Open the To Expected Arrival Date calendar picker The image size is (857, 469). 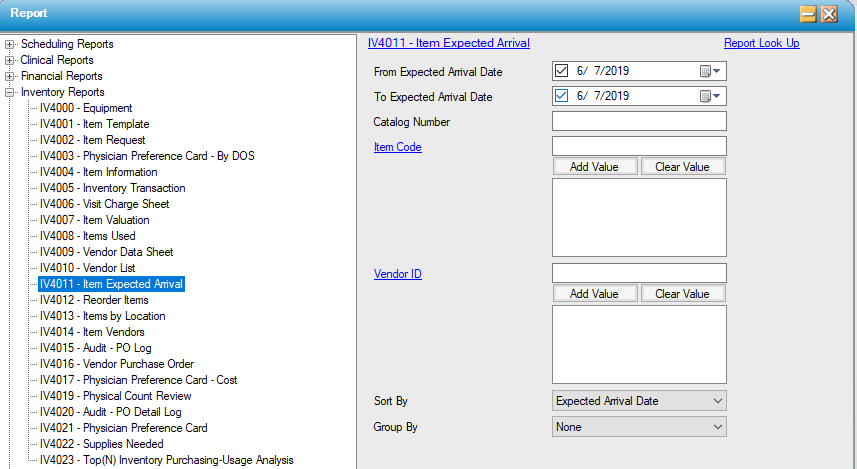[710, 97]
